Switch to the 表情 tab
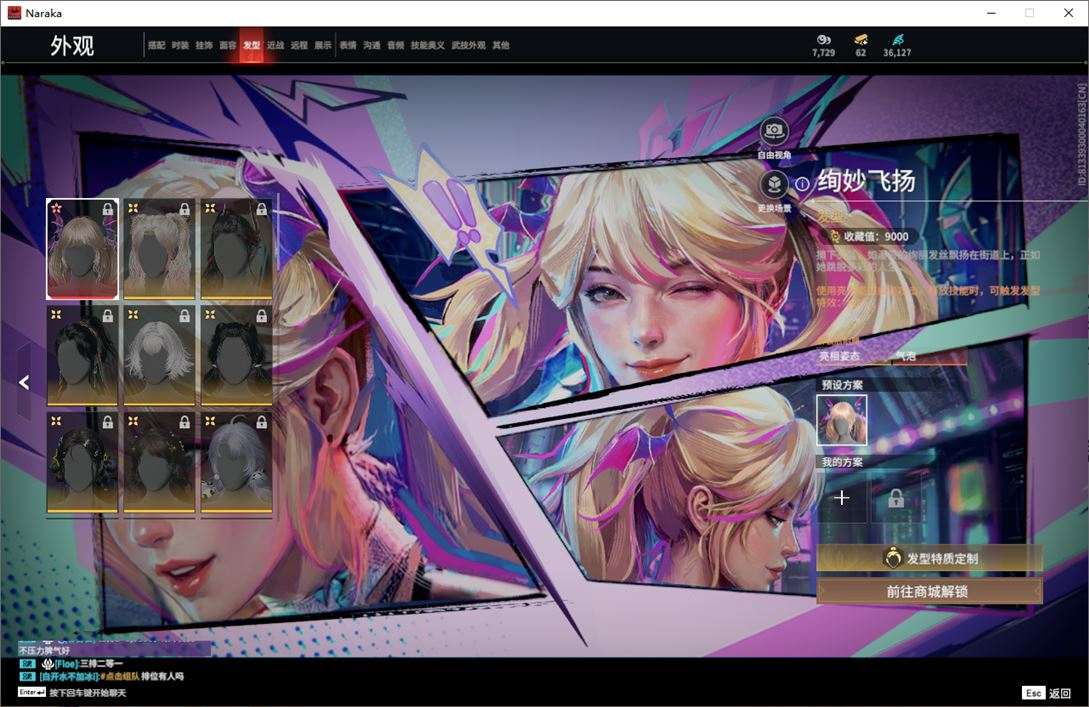The image size is (1089, 707). tap(348, 45)
